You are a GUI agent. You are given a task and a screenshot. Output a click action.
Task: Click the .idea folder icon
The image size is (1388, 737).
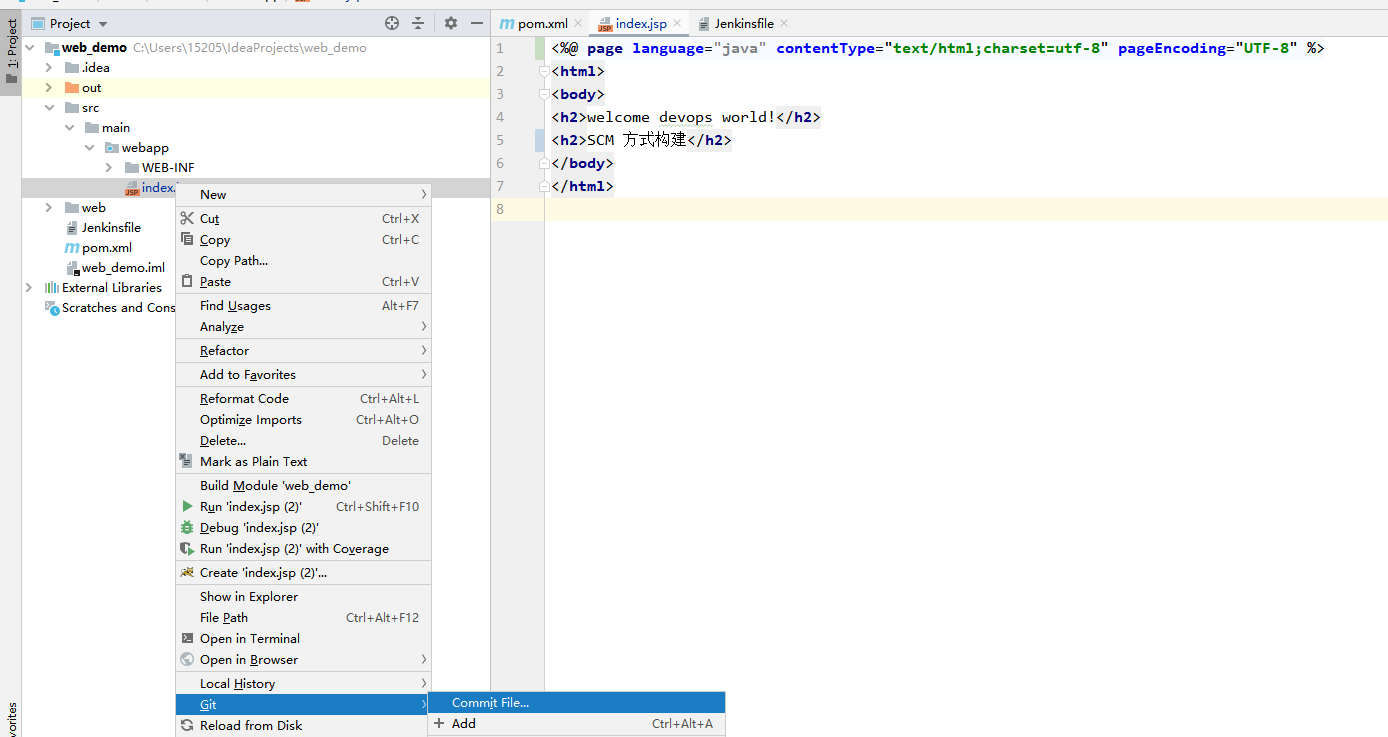[x=71, y=67]
